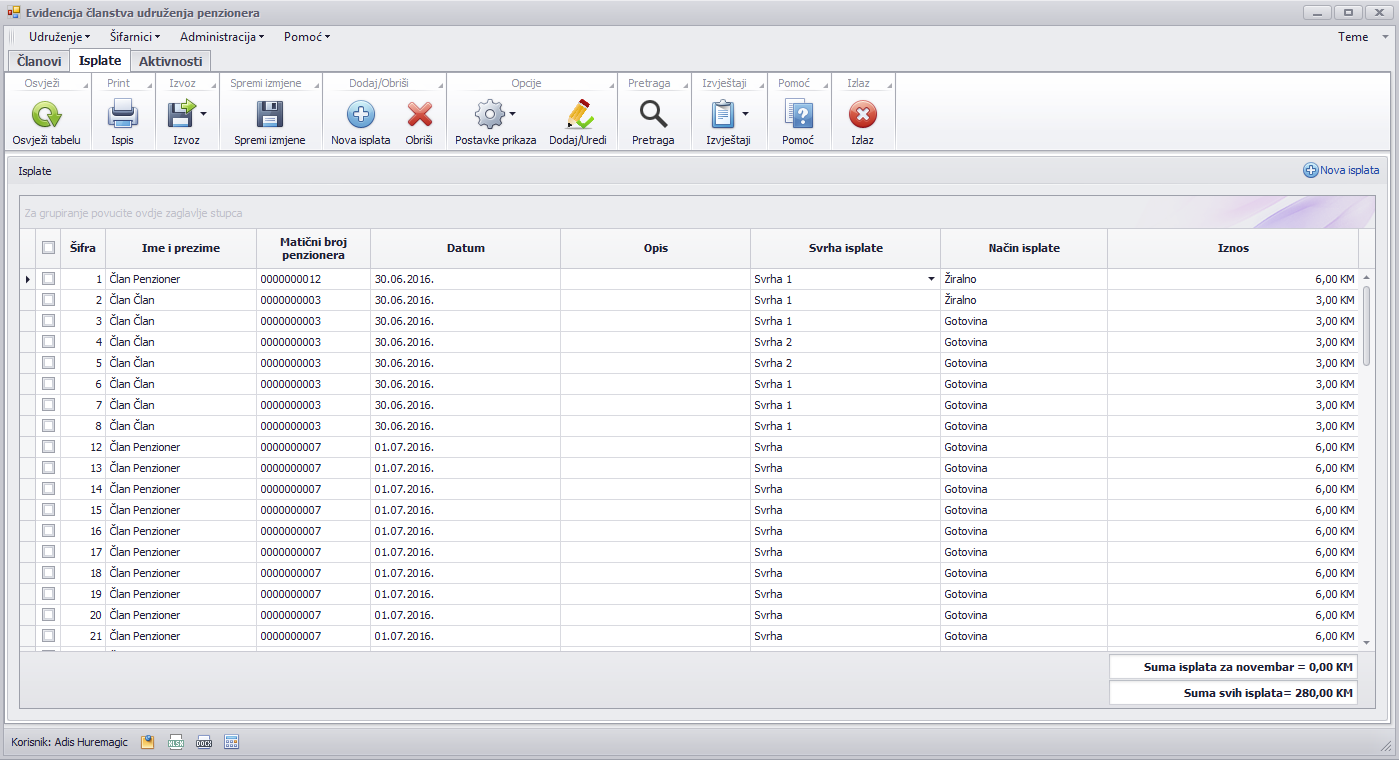Switch to the Aktivnosti tab
This screenshot has height=760, width=1399.
click(x=171, y=61)
